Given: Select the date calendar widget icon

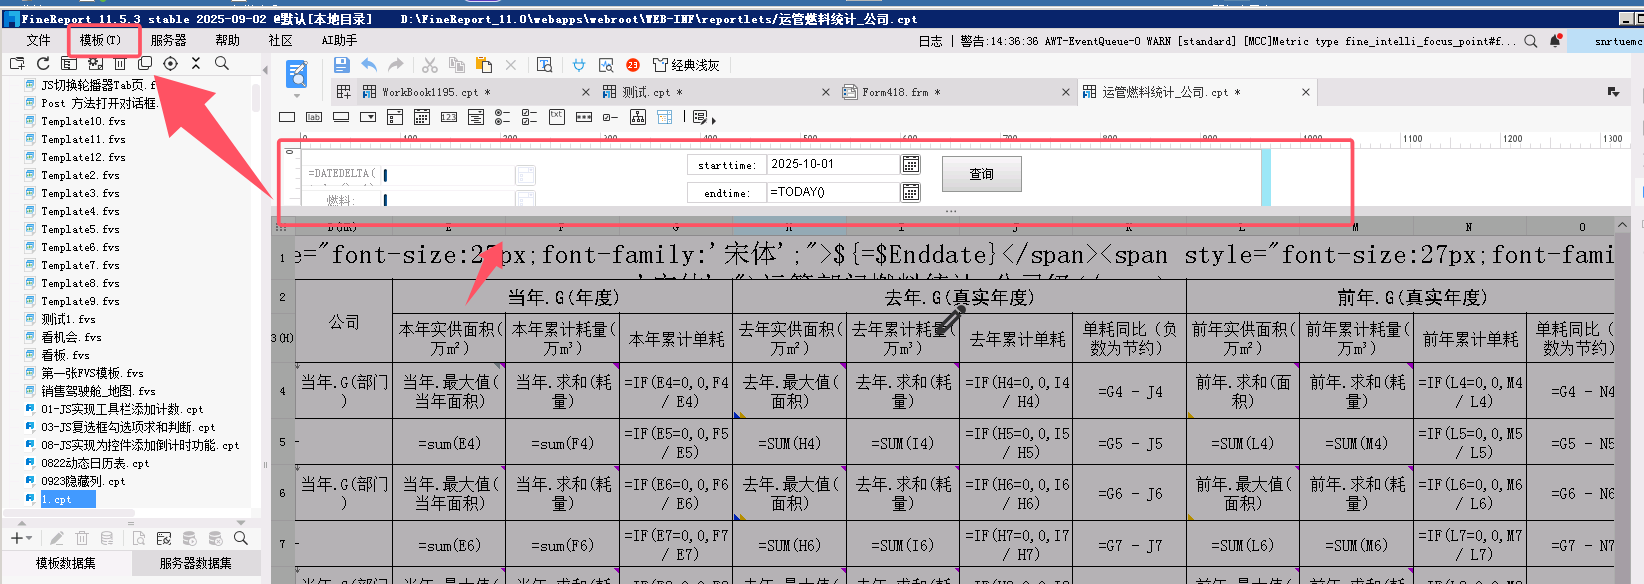Looking at the screenshot, I should click(x=422, y=117).
